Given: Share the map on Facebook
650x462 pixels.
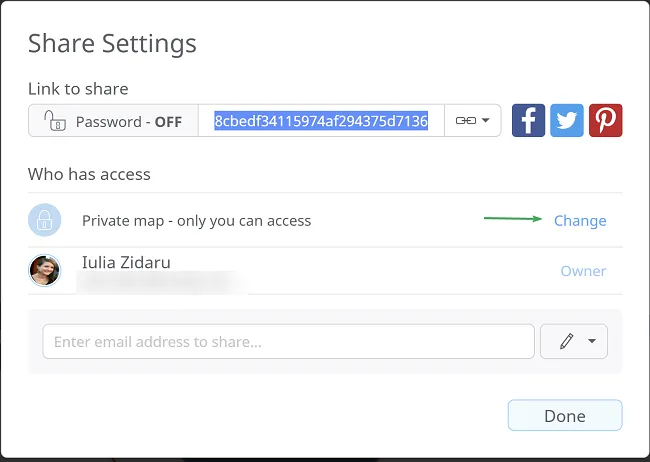Looking at the screenshot, I should point(529,121).
